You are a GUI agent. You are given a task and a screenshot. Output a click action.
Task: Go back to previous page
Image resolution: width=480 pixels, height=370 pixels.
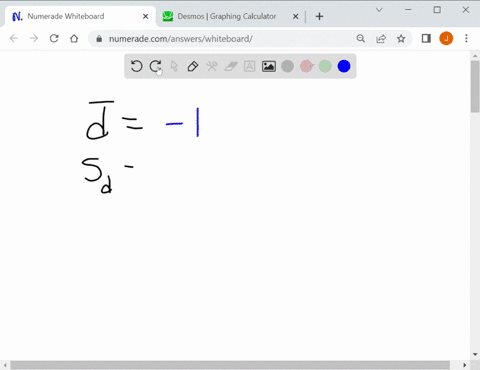(x=14, y=39)
